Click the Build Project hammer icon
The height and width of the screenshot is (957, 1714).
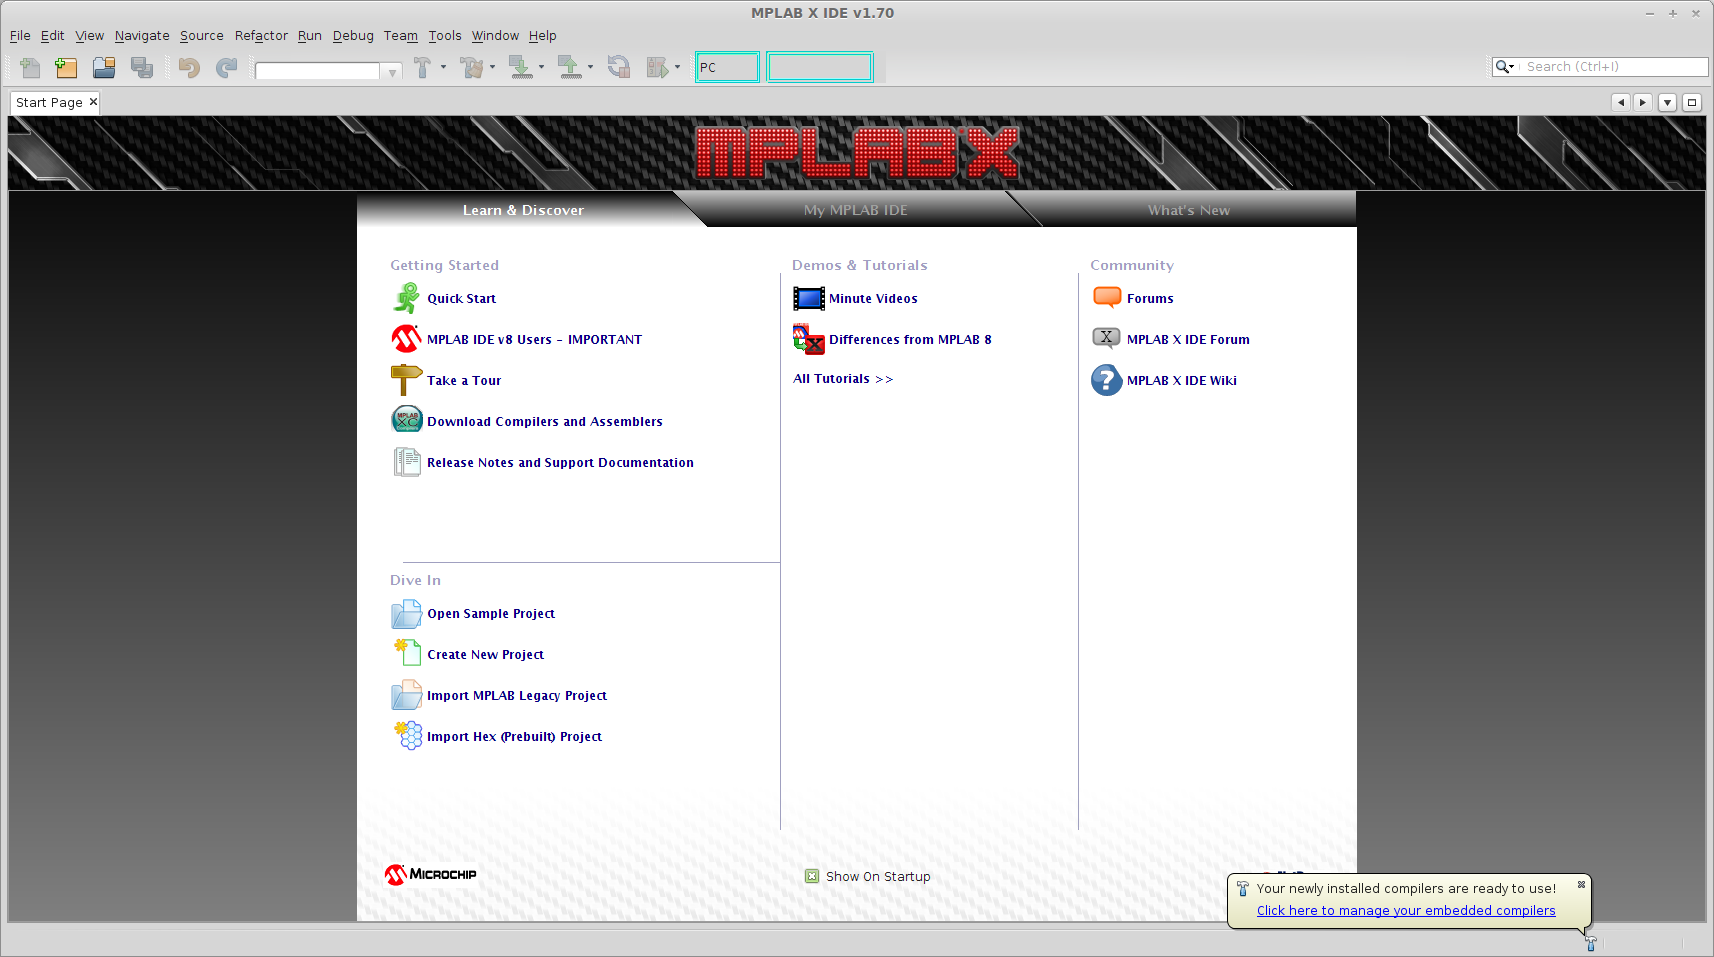click(x=423, y=67)
